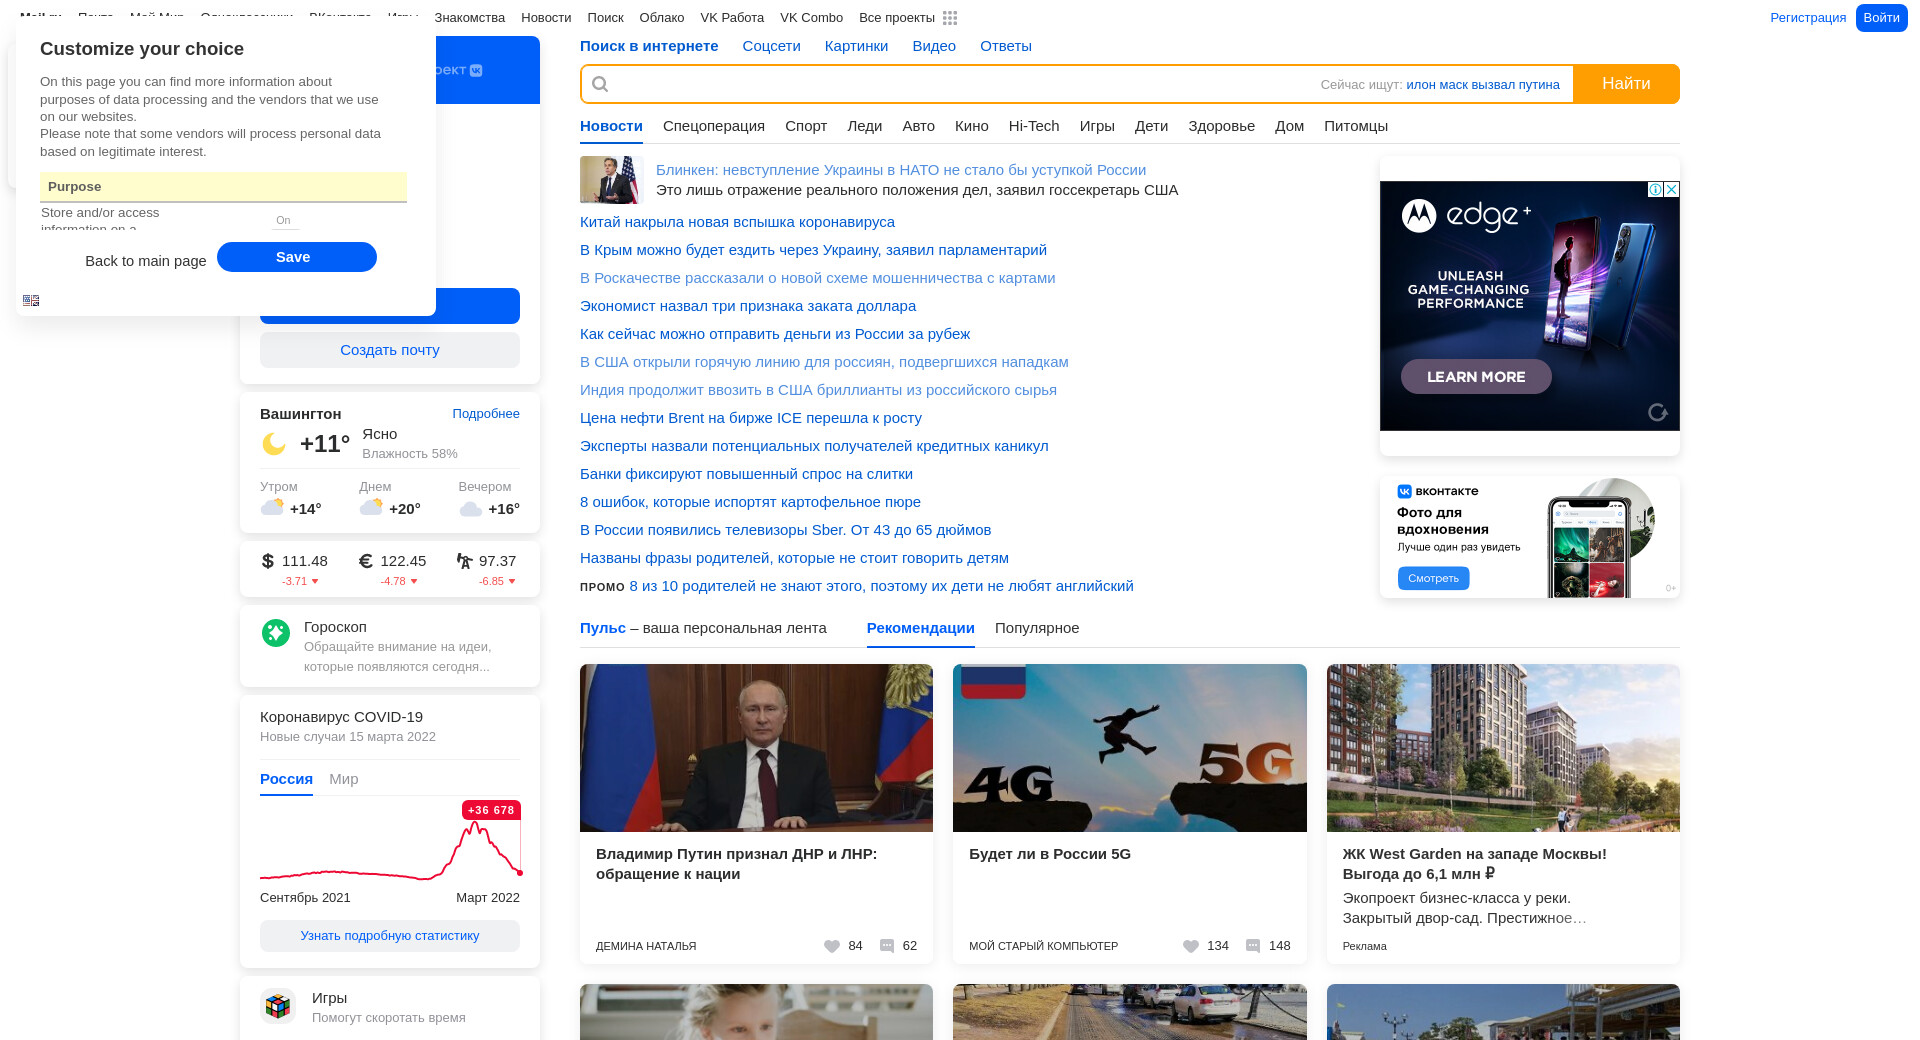Switch to Ответы search tab

click(1006, 46)
